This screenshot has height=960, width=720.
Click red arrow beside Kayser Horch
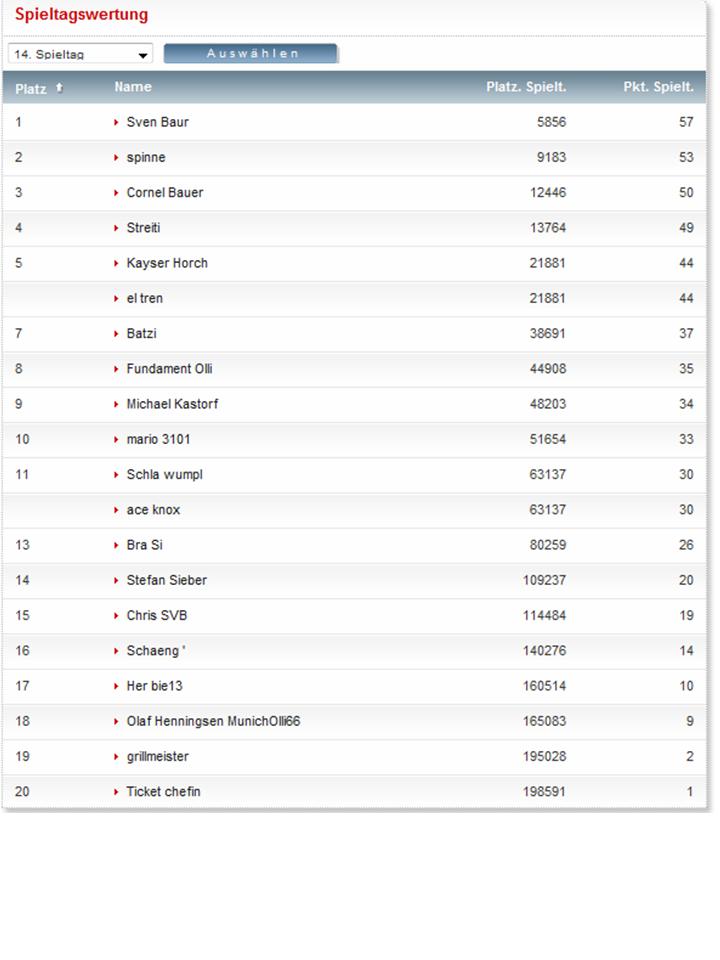click(x=117, y=263)
